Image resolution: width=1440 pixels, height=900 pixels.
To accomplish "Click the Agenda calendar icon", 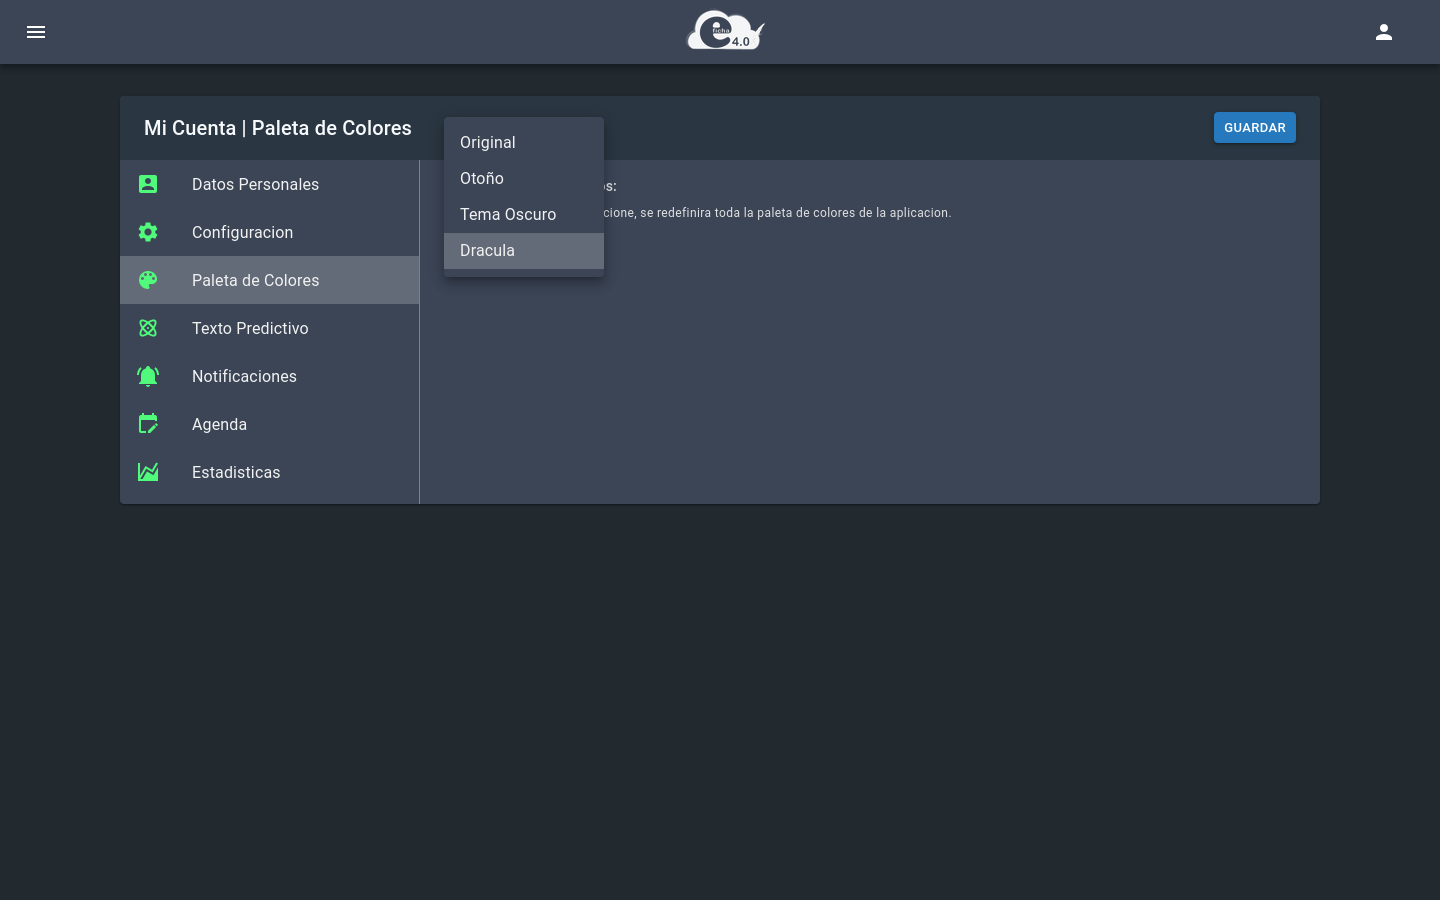I will 148,424.
